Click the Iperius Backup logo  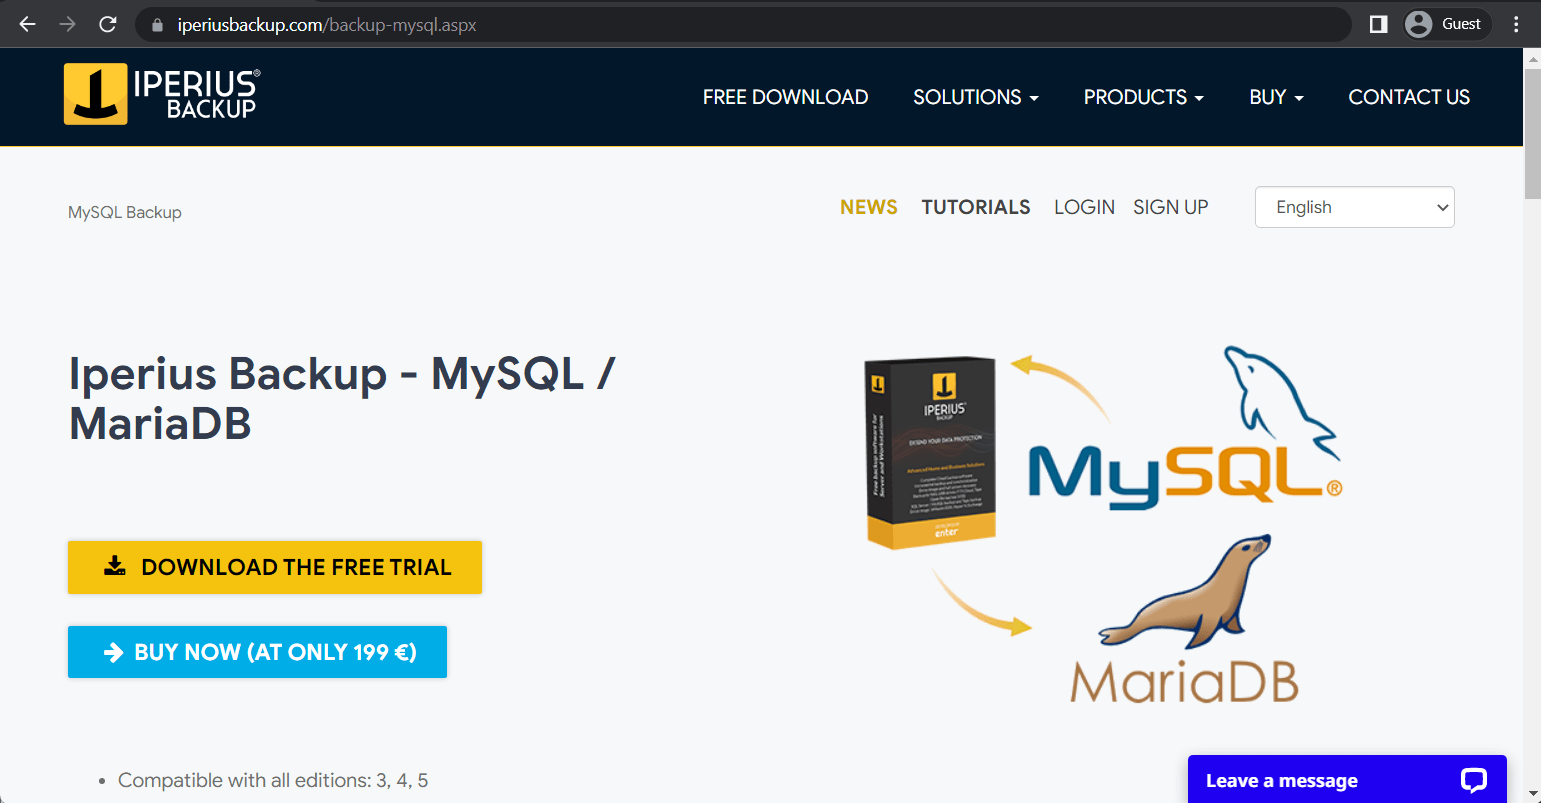click(x=160, y=94)
